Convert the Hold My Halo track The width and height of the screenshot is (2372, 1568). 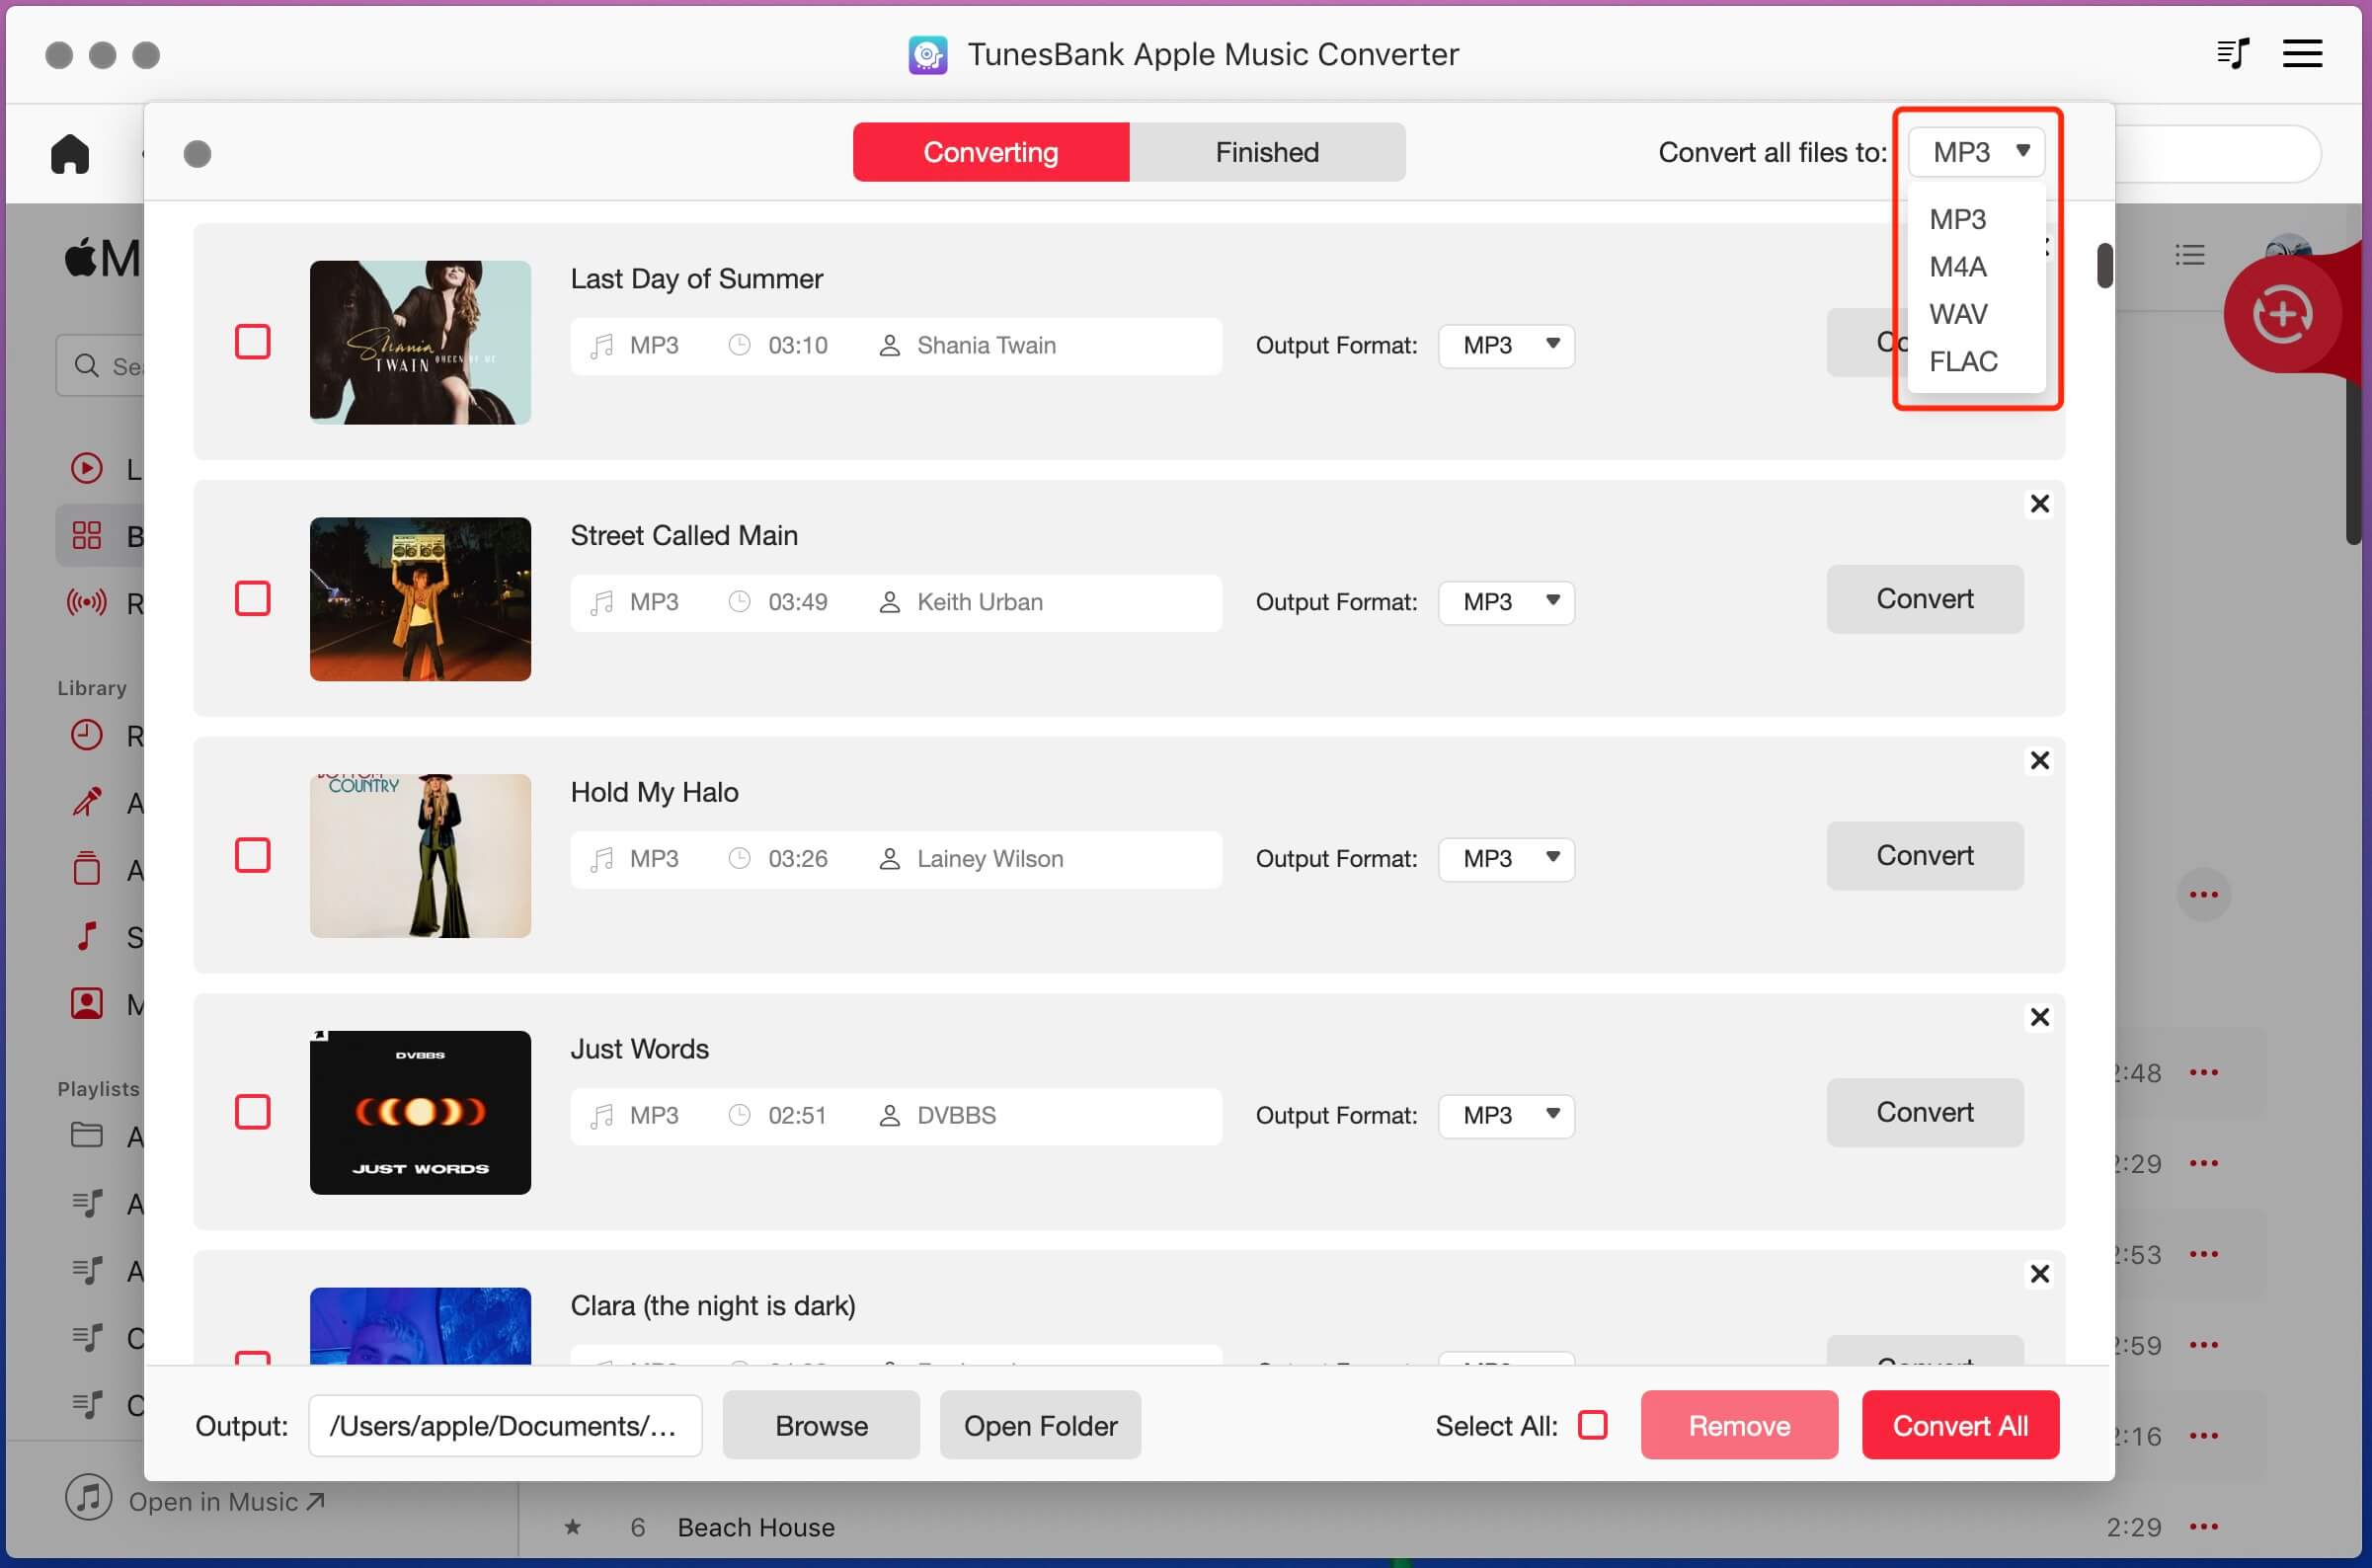click(1925, 856)
